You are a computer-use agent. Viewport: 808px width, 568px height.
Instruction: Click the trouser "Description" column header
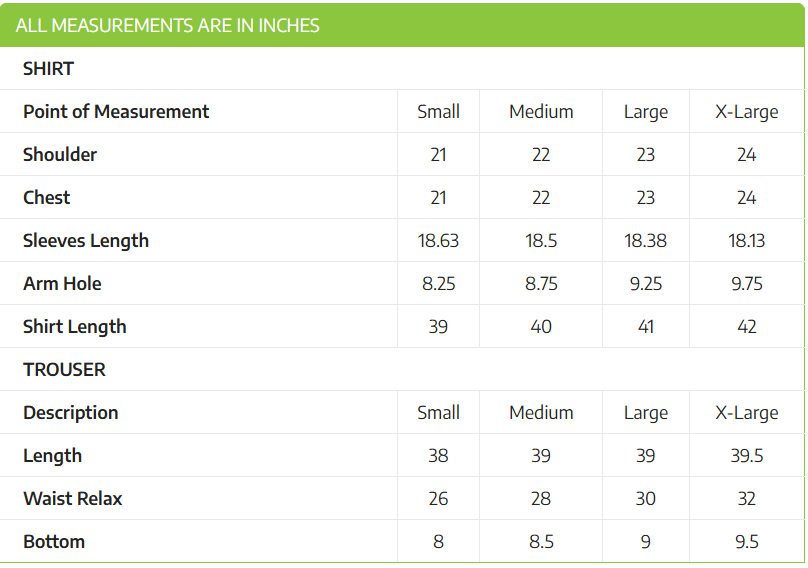click(71, 413)
